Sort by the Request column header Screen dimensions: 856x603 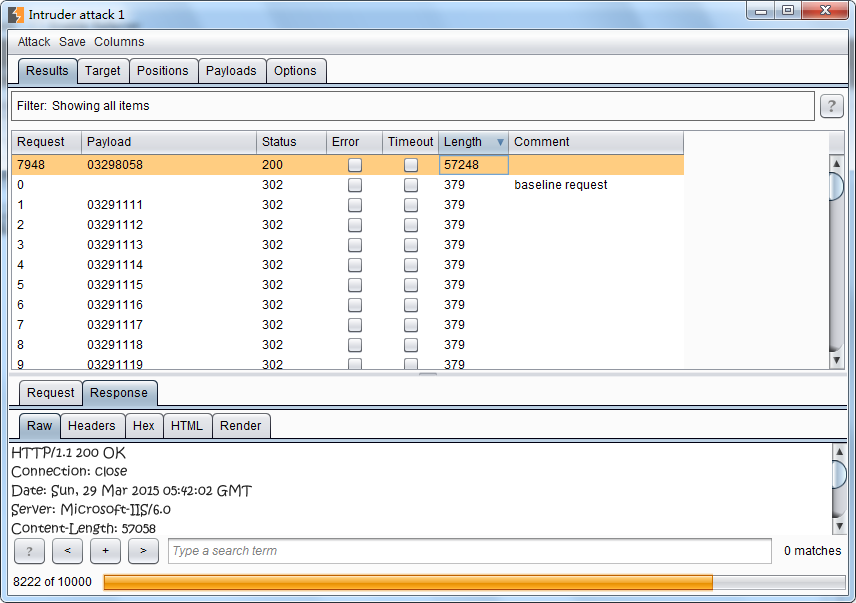pos(46,142)
